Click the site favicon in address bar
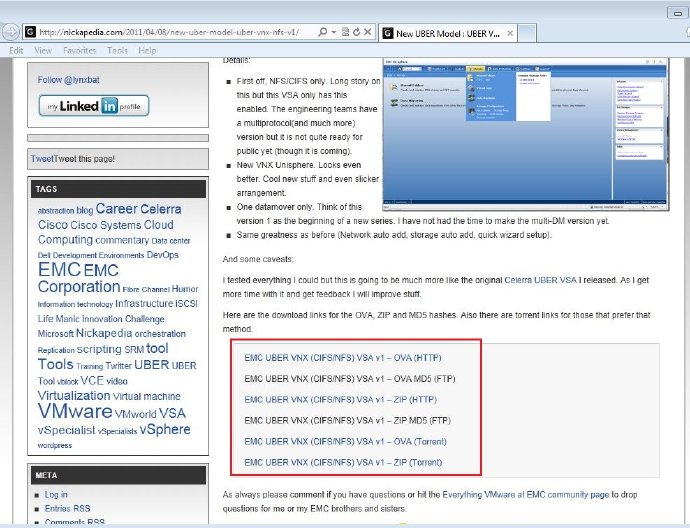The width and height of the screenshot is (690, 528). [x=30, y=32]
